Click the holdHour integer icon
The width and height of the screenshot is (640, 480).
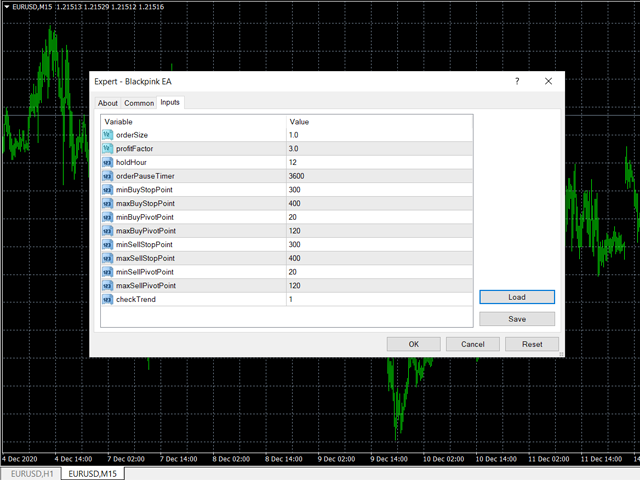coord(107,162)
